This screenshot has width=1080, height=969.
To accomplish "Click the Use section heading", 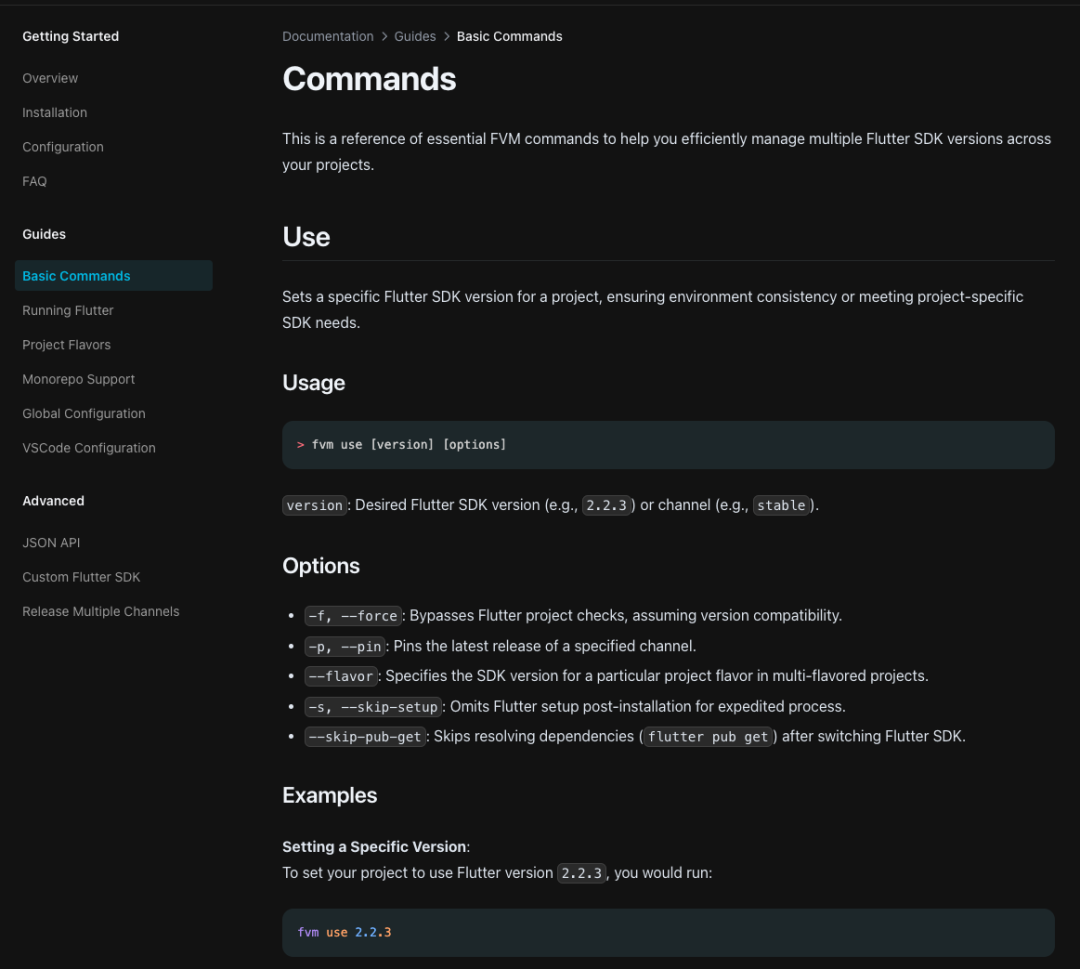I will 306,237.
